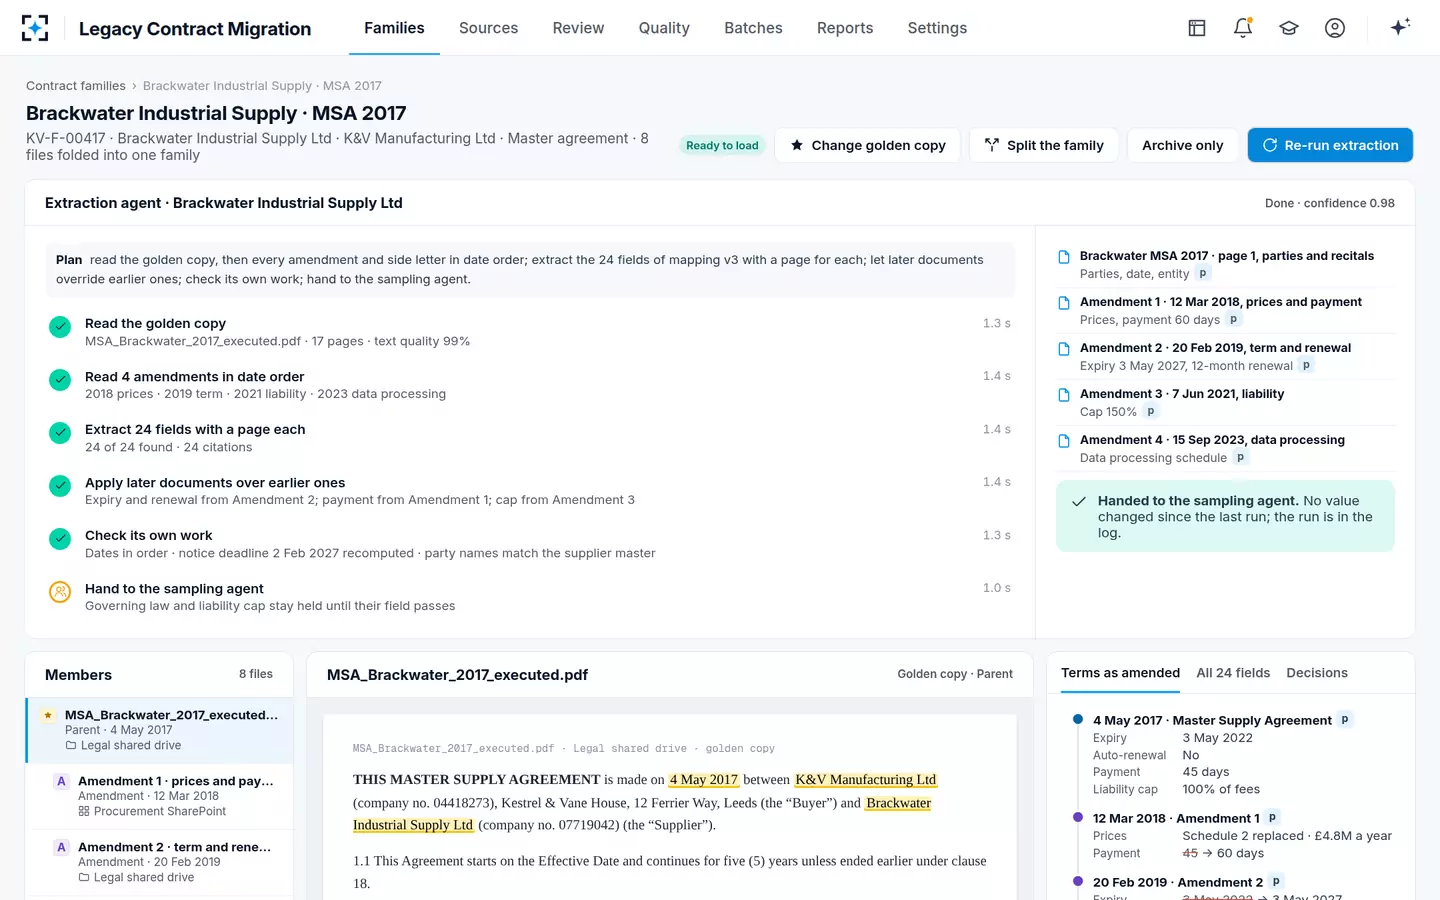Image resolution: width=1440 pixels, height=900 pixels.
Task: Click the green check beside Apply later documents
Action: point(60,485)
